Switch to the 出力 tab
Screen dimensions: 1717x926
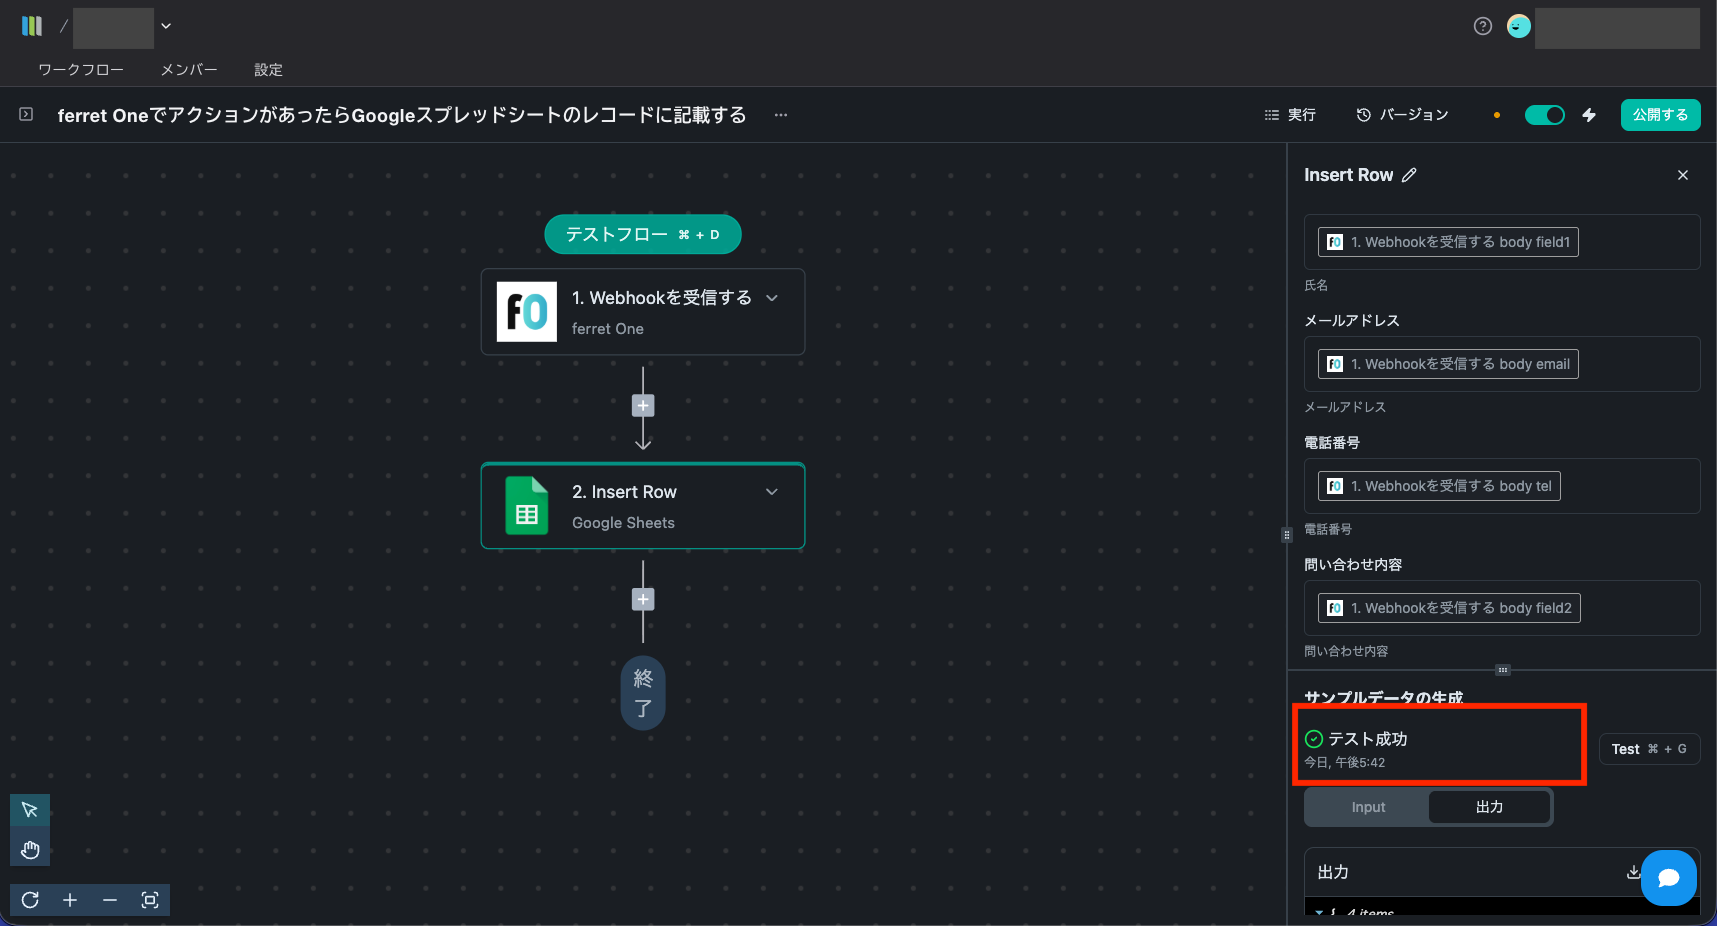pos(1489,807)
